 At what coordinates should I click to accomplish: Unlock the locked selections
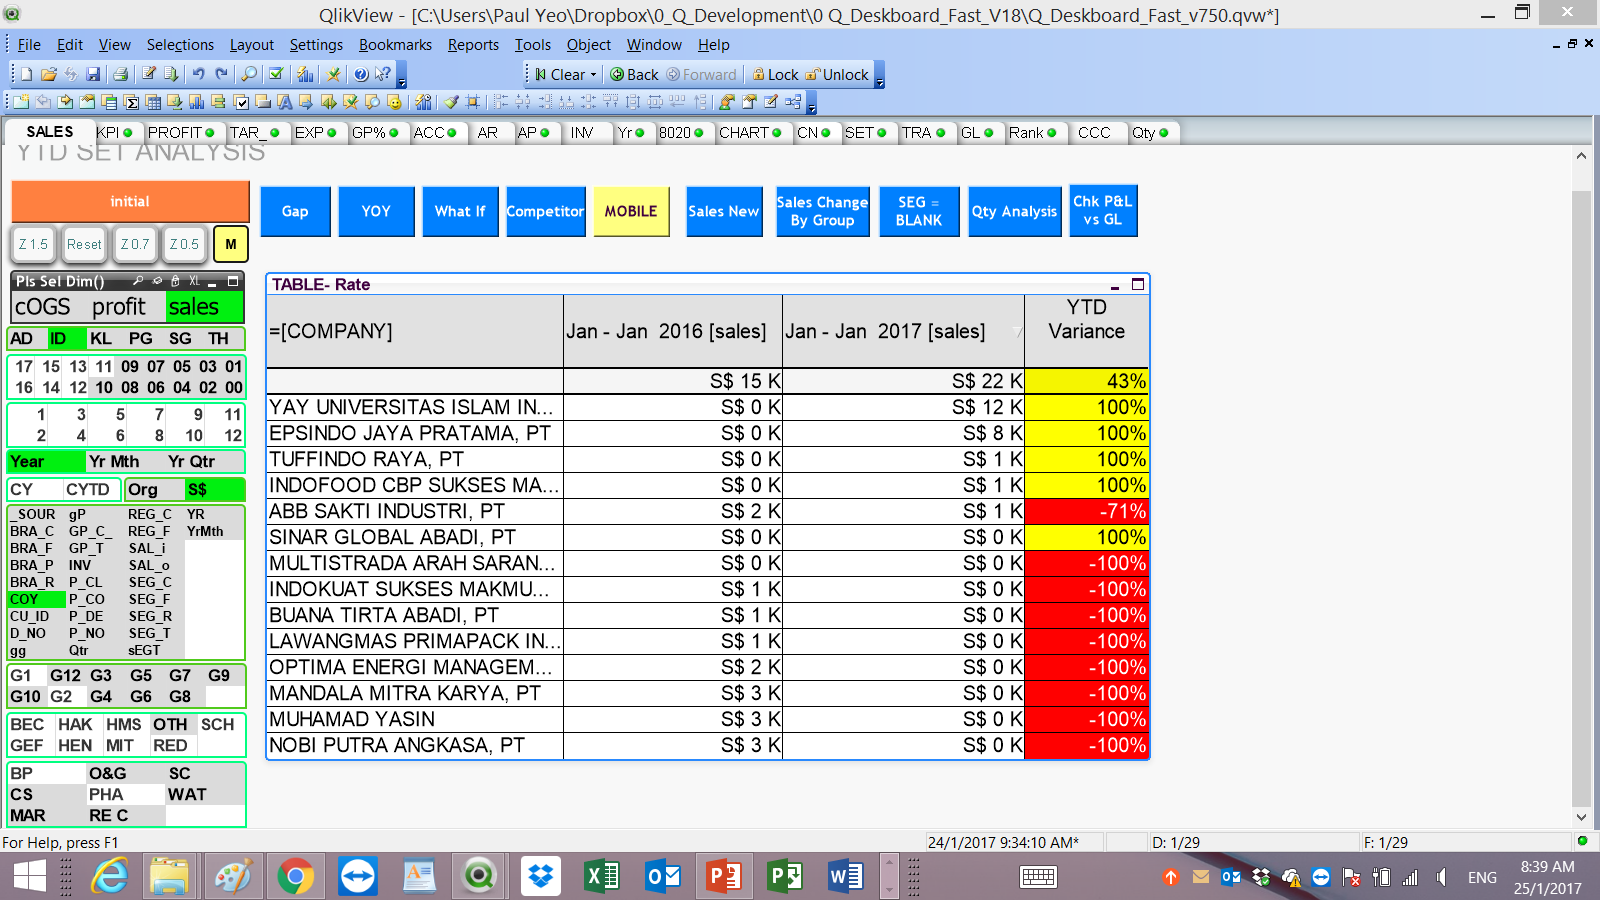coord(837,74)
